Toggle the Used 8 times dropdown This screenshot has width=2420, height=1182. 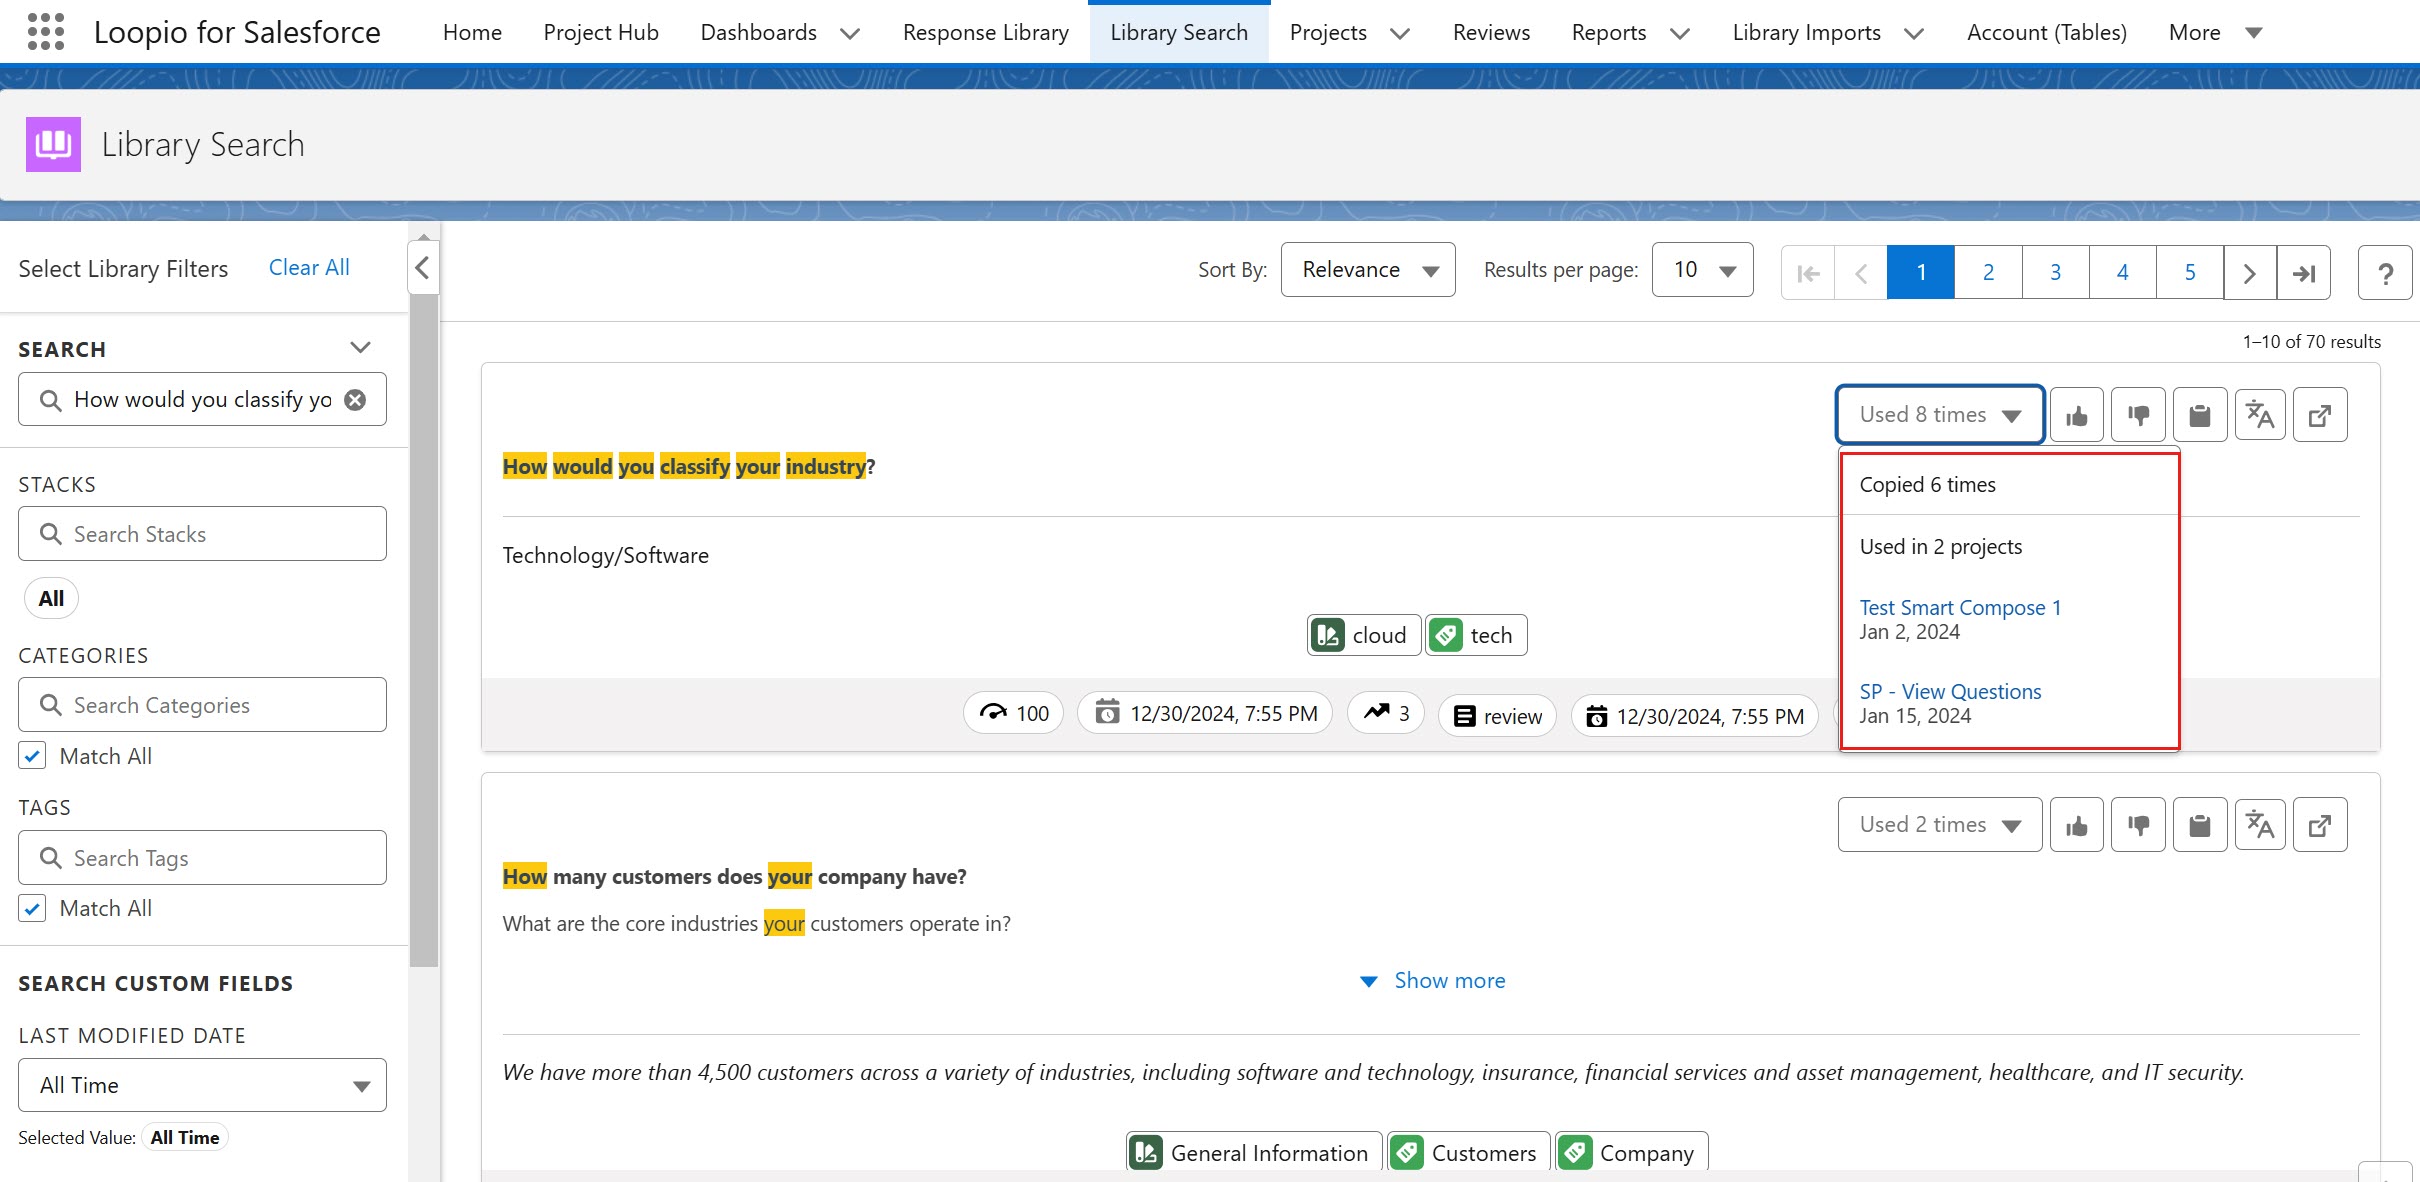(1940, 414)
